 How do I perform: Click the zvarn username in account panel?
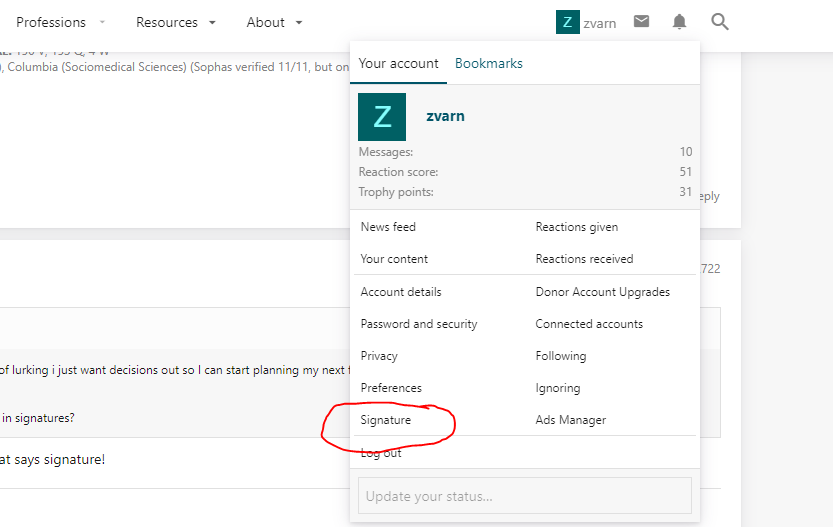445,116
